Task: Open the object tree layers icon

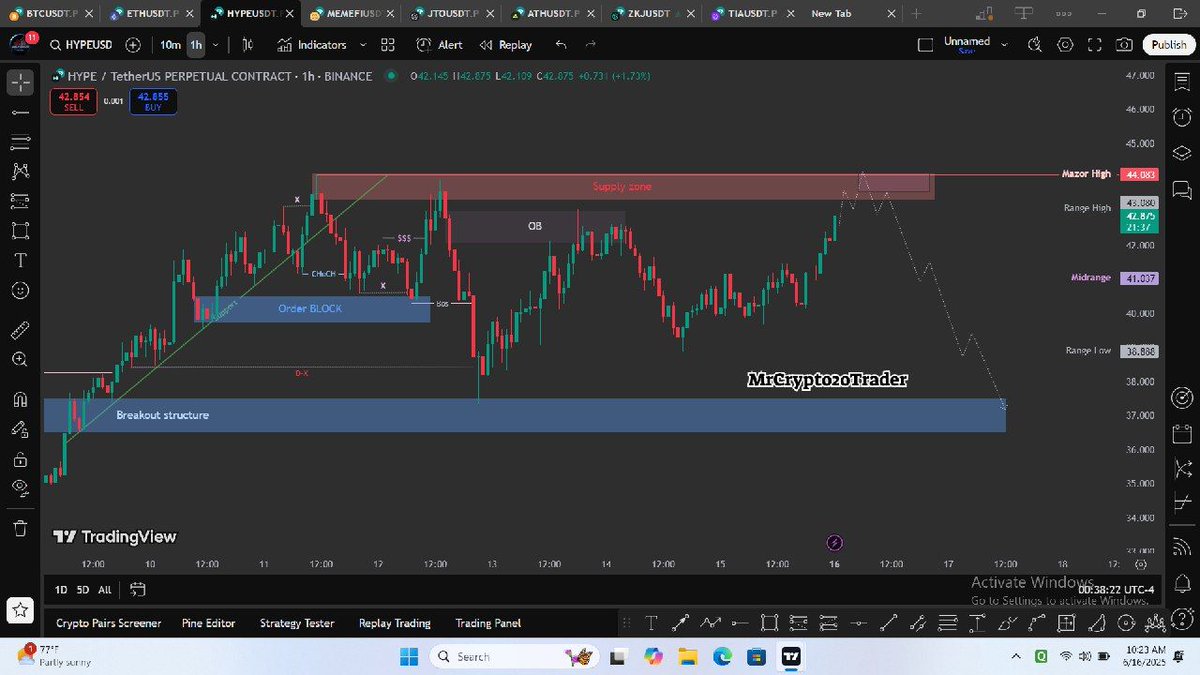Action: 1180,153
